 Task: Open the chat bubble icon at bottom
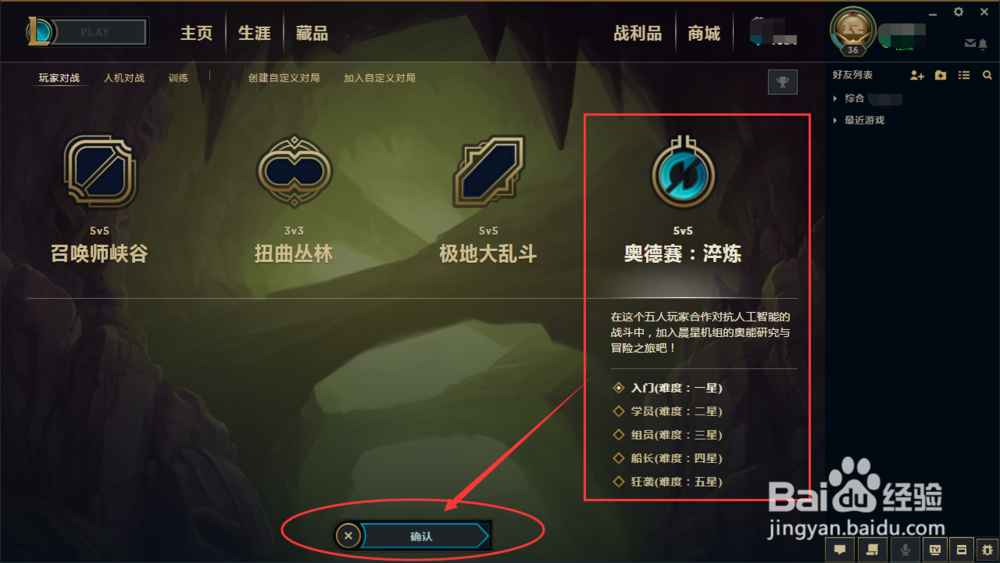[841, 550]
